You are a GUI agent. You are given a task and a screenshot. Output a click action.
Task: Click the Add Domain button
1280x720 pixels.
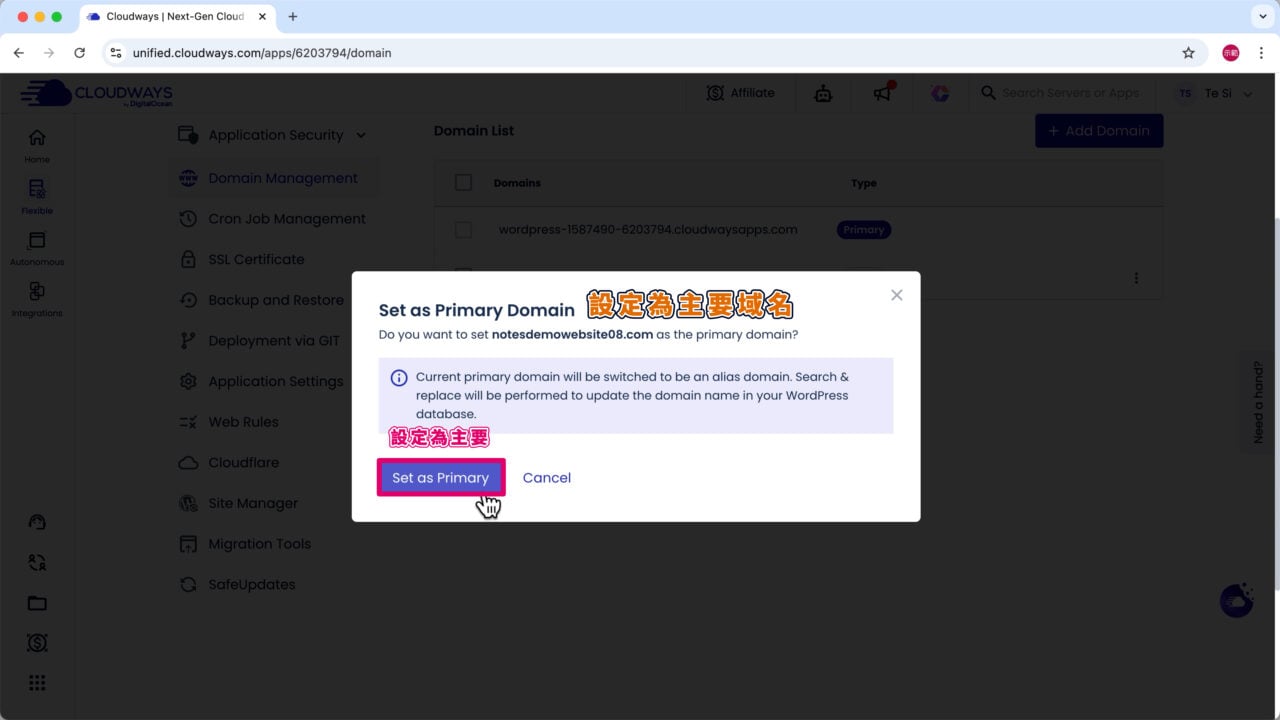pyautogui.click(x=1098, y=131)
